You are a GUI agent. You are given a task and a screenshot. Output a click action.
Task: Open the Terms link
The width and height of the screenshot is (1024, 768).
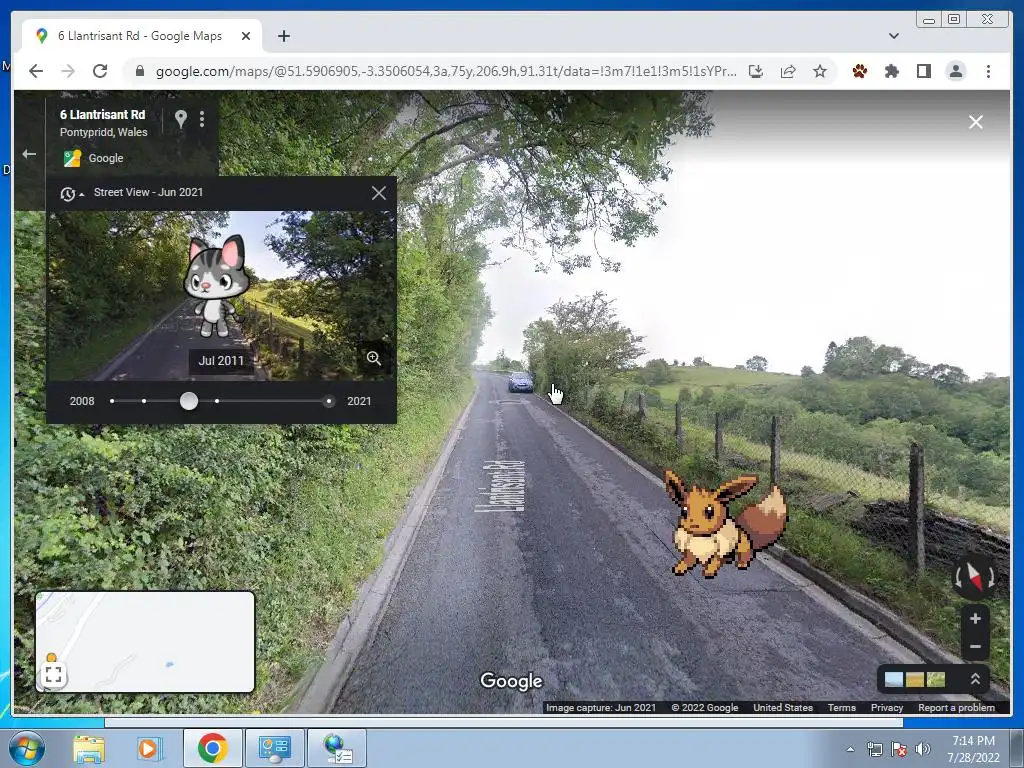[x=841, y=707]
